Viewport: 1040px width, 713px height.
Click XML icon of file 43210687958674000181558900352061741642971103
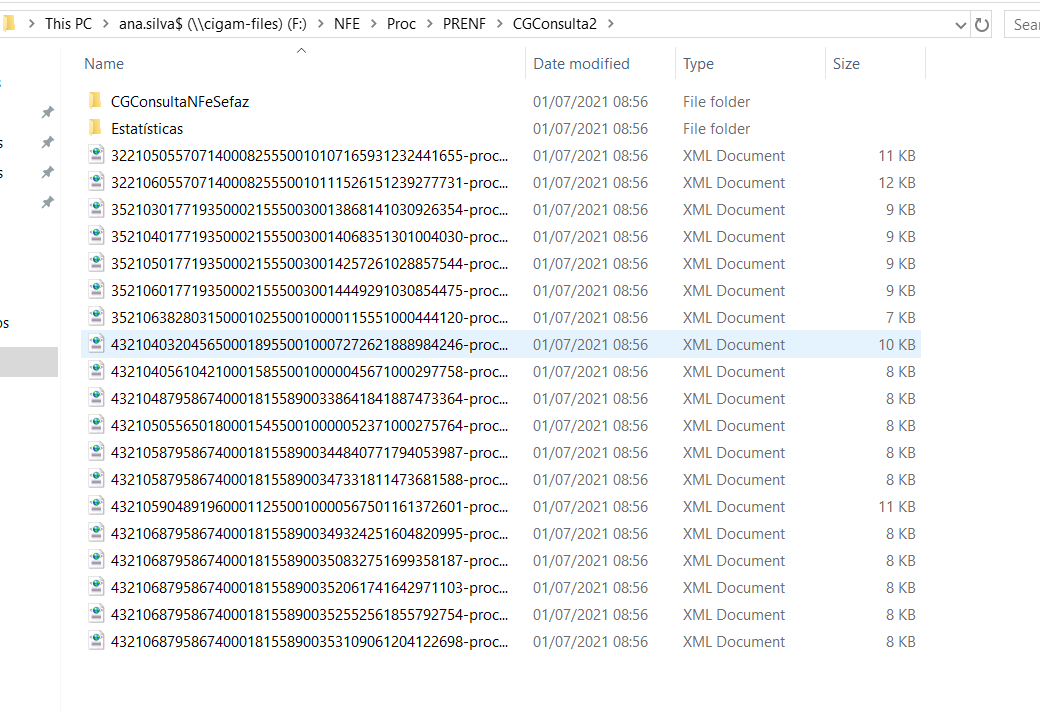click(96, 587)
